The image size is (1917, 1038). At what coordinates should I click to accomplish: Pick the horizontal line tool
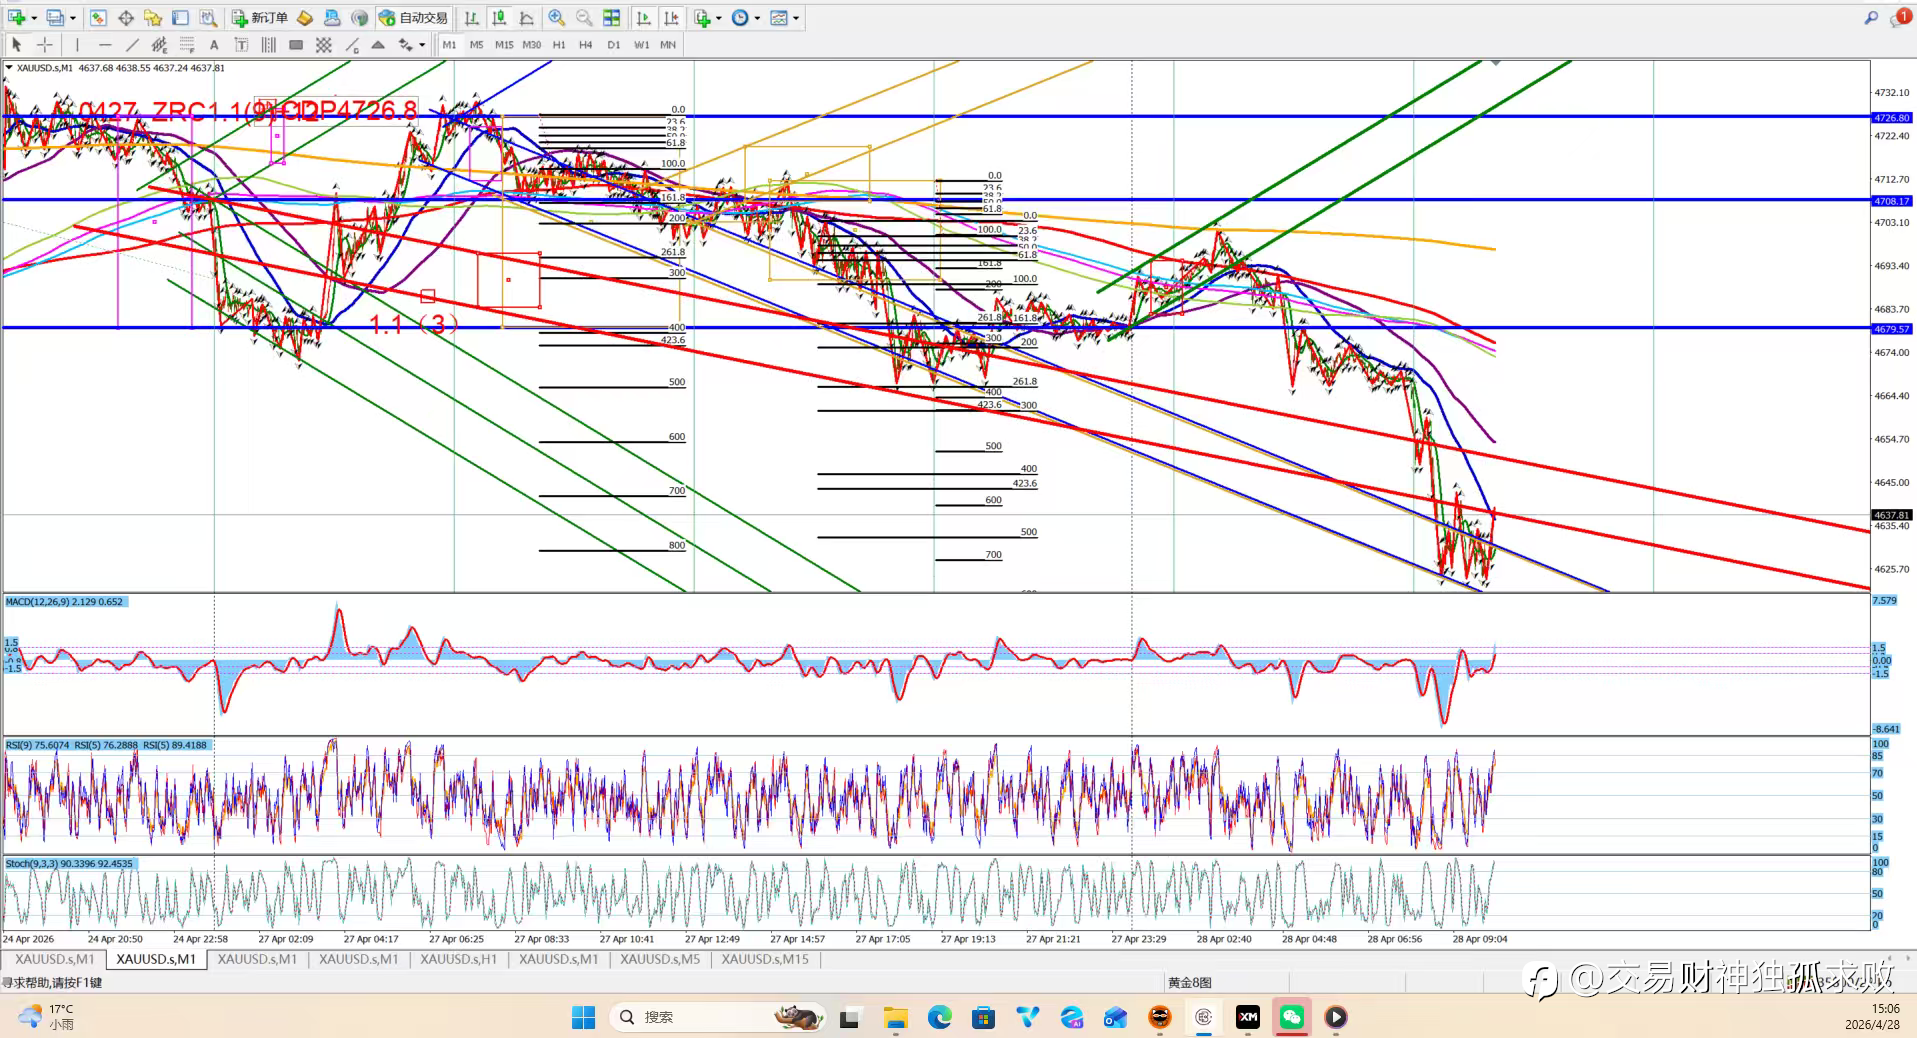tap(105, 45)
